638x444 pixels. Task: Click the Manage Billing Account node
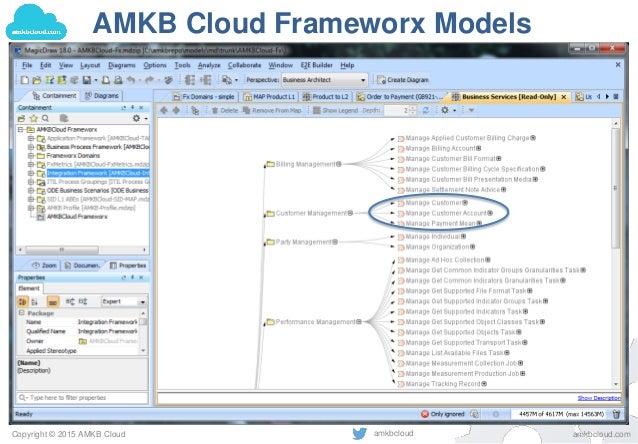point(439,149)
